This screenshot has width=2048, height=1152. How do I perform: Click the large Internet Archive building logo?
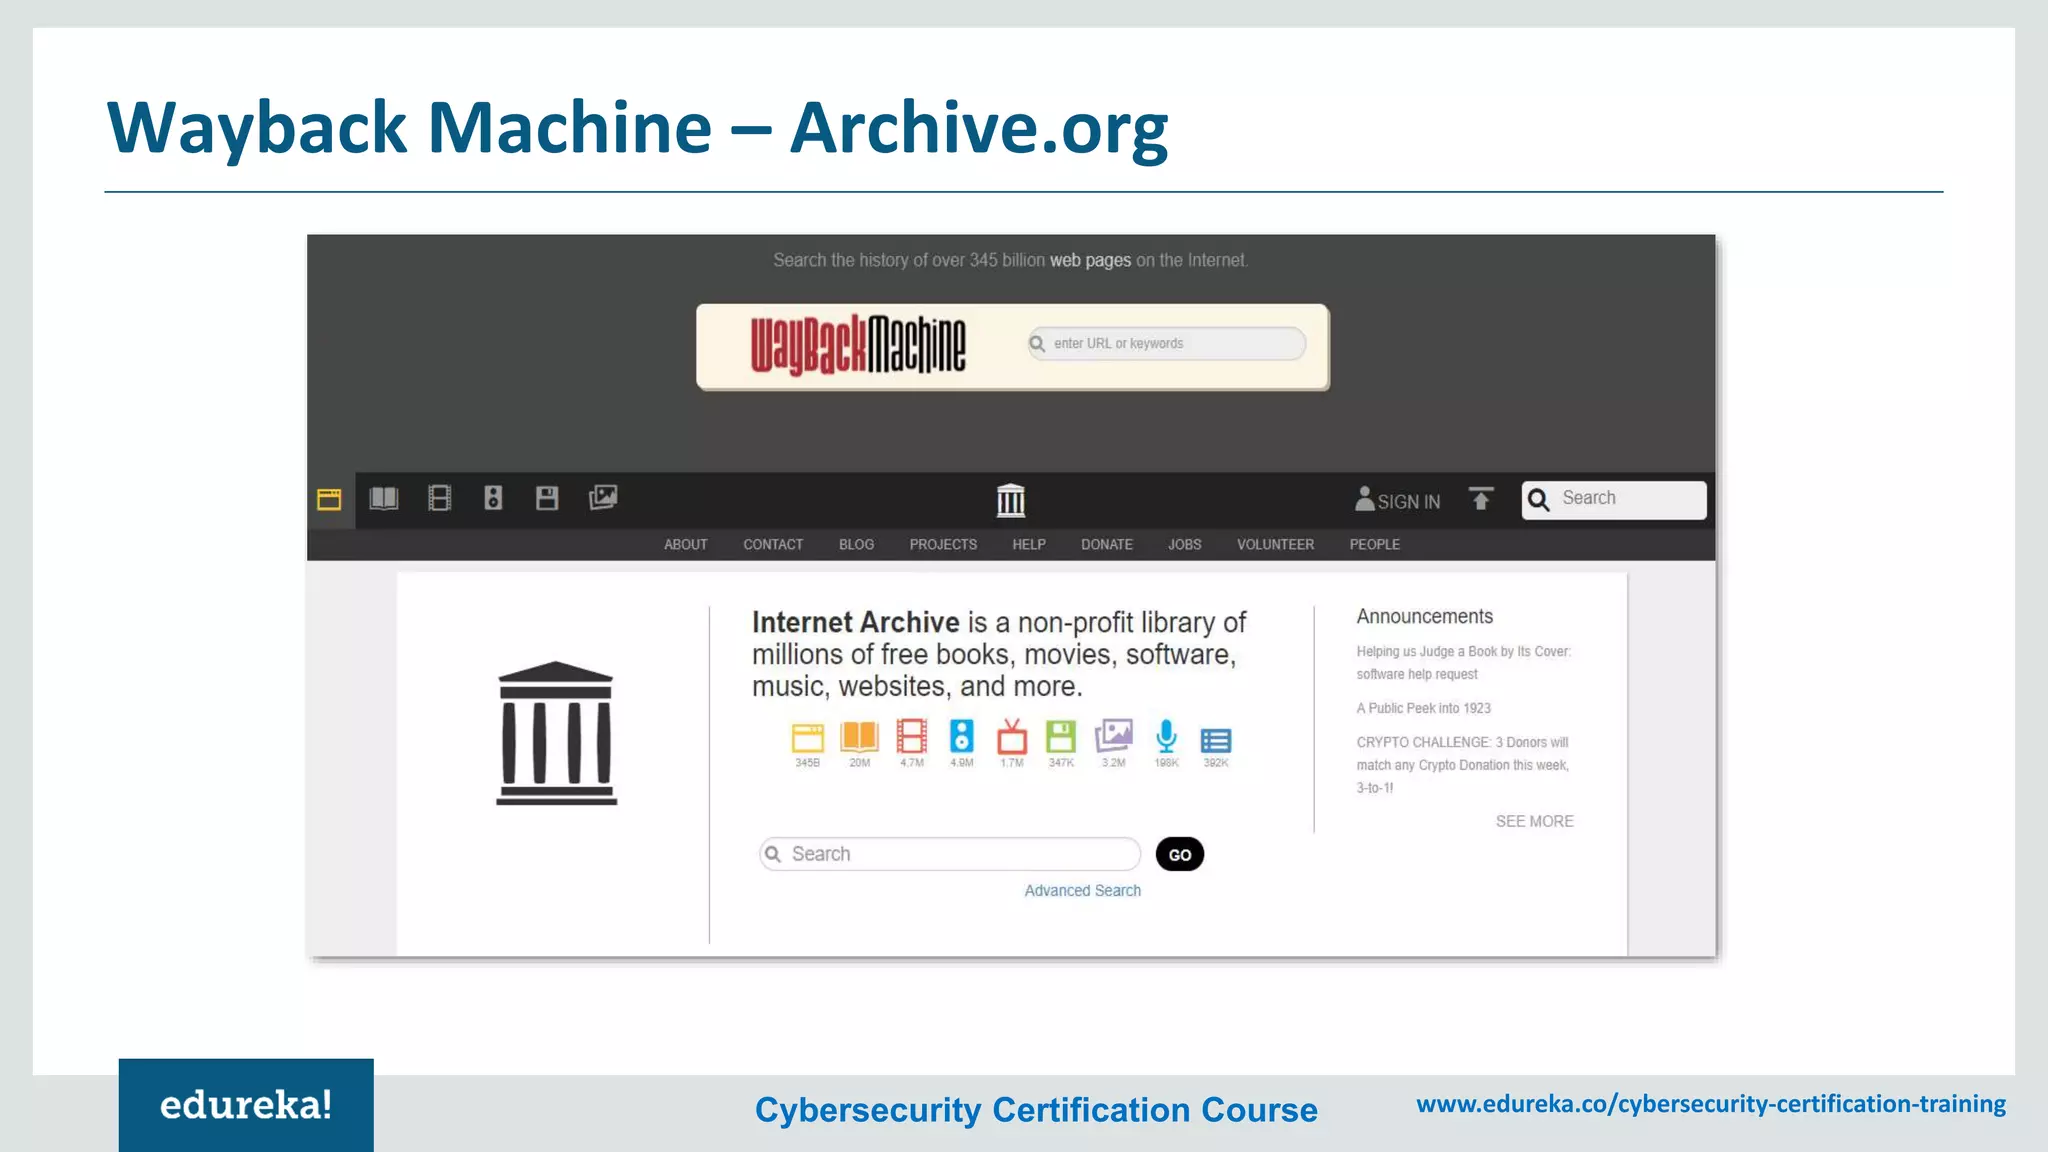pyautogui.click(x=557, y=733)
